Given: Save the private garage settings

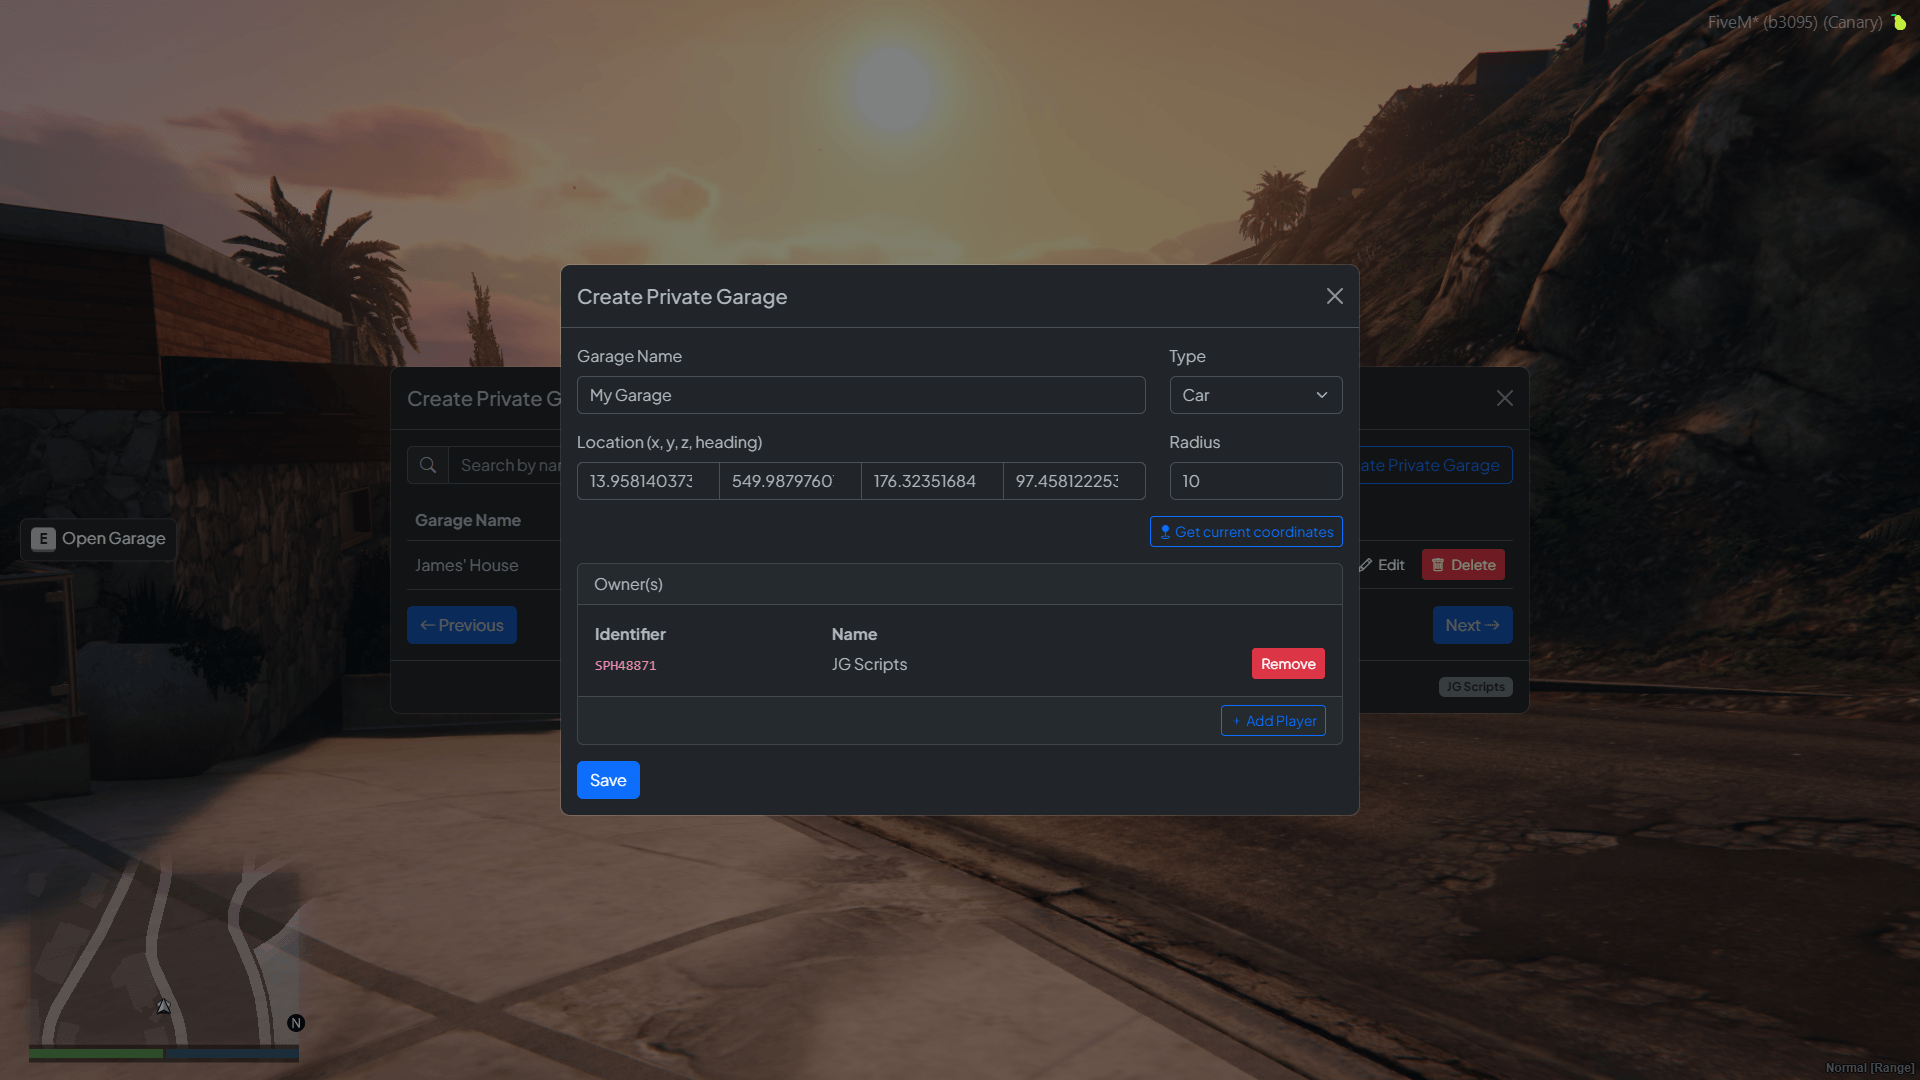Looking at the screenshot, I should click(607, 780).
